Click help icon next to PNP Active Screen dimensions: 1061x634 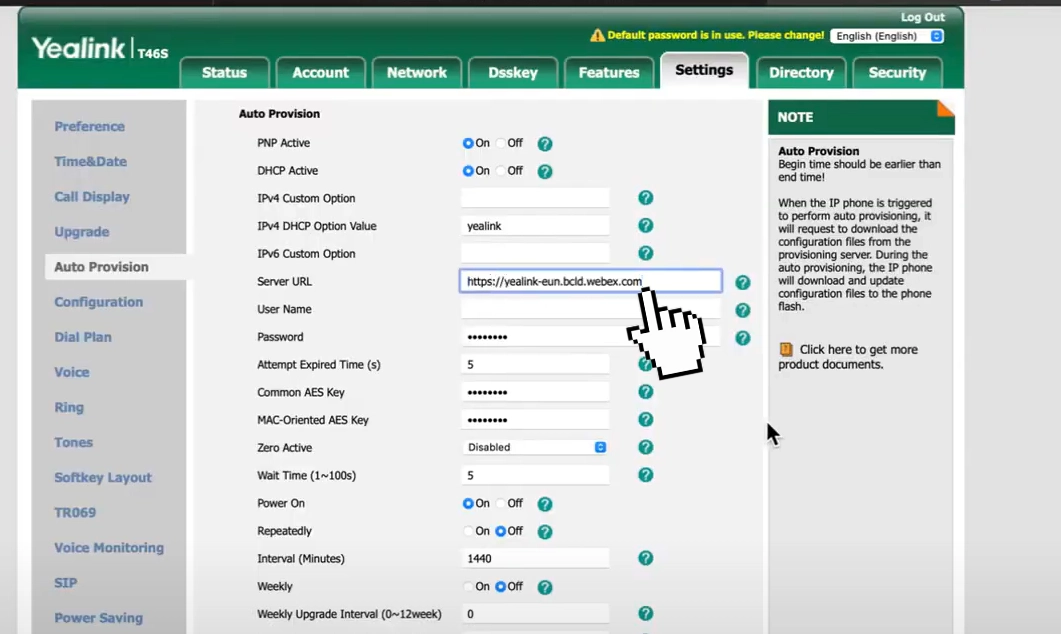tap(545, 143)
